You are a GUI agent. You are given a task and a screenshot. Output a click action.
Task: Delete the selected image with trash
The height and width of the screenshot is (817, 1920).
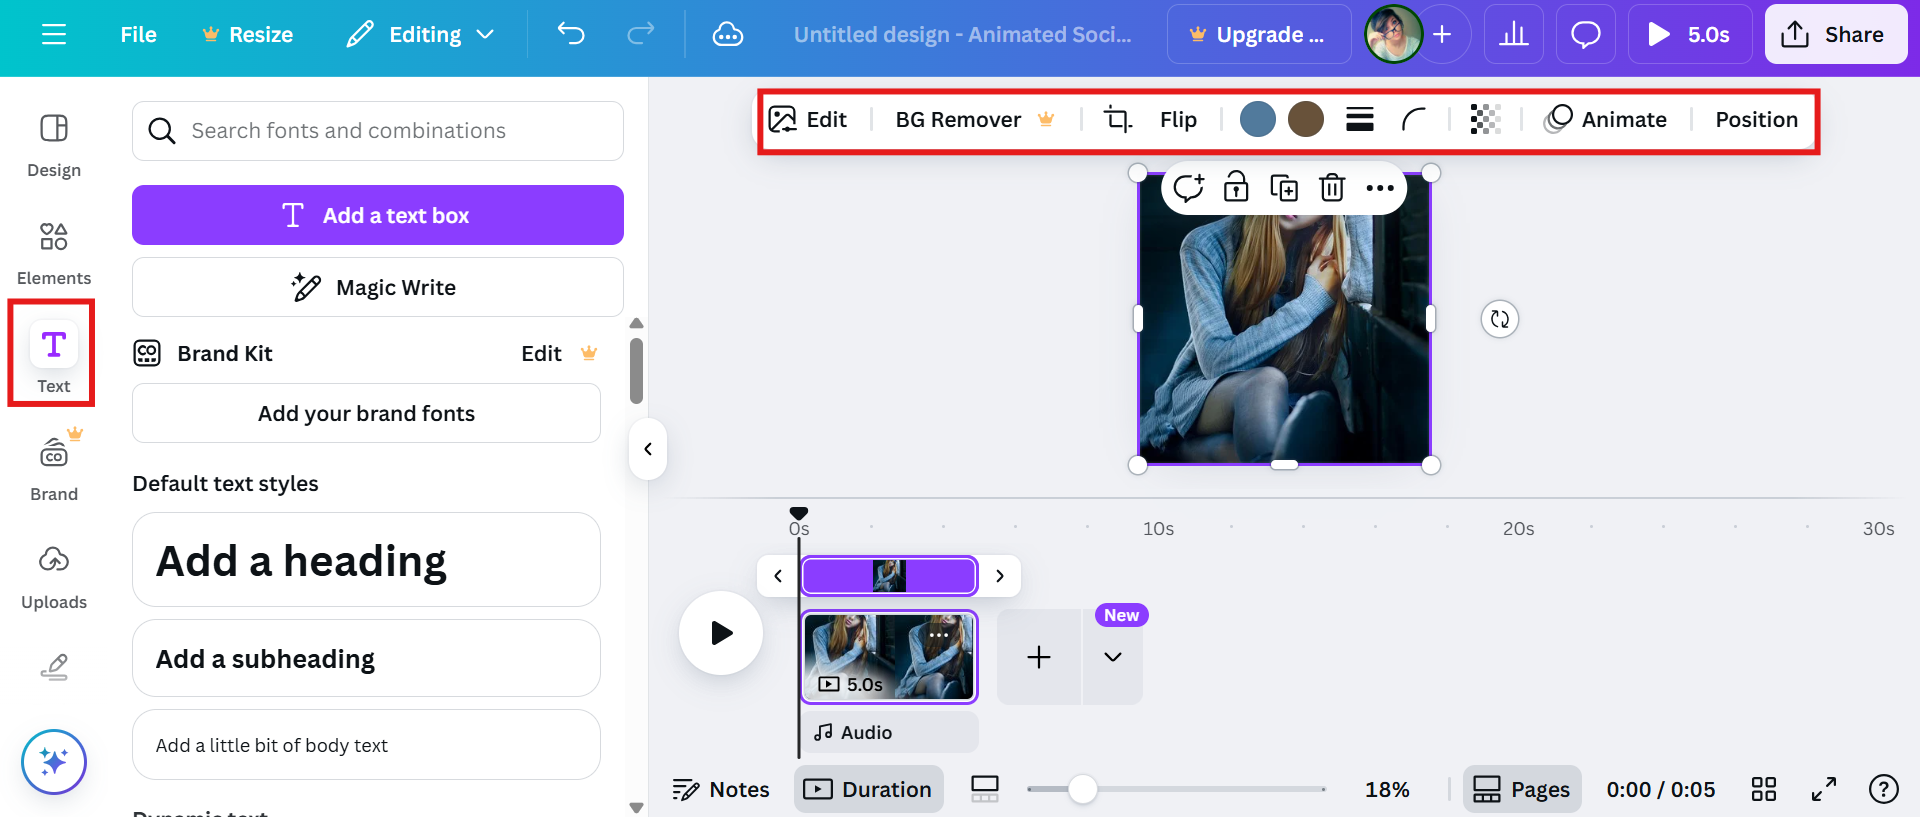(x=1332, y=187)
